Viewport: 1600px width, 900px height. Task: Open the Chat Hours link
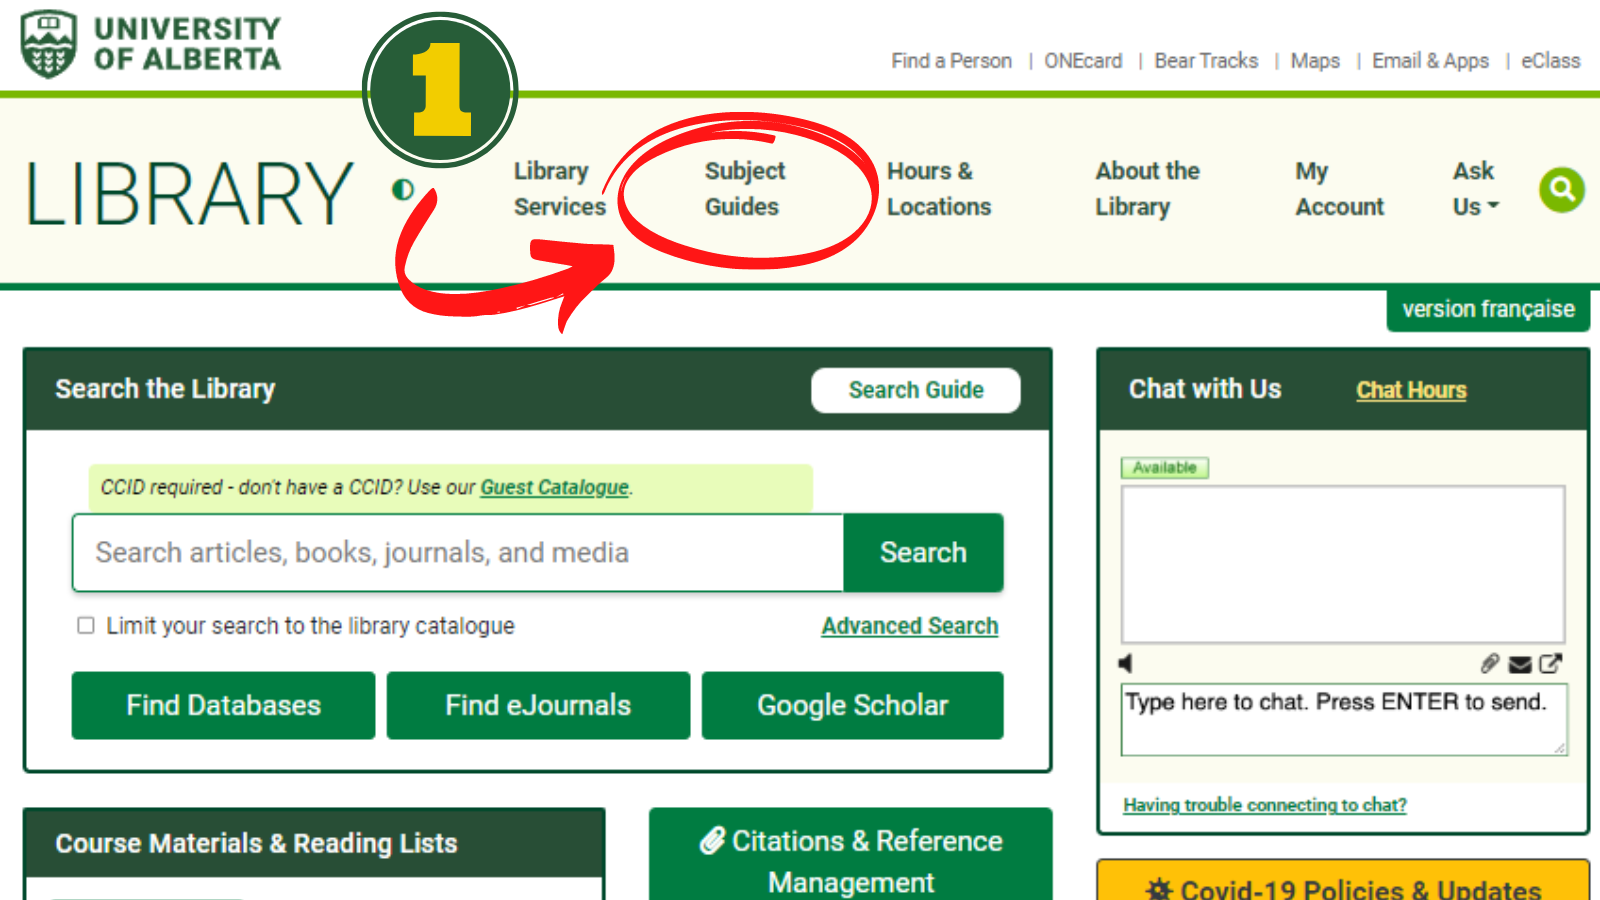pos(1411,390)
